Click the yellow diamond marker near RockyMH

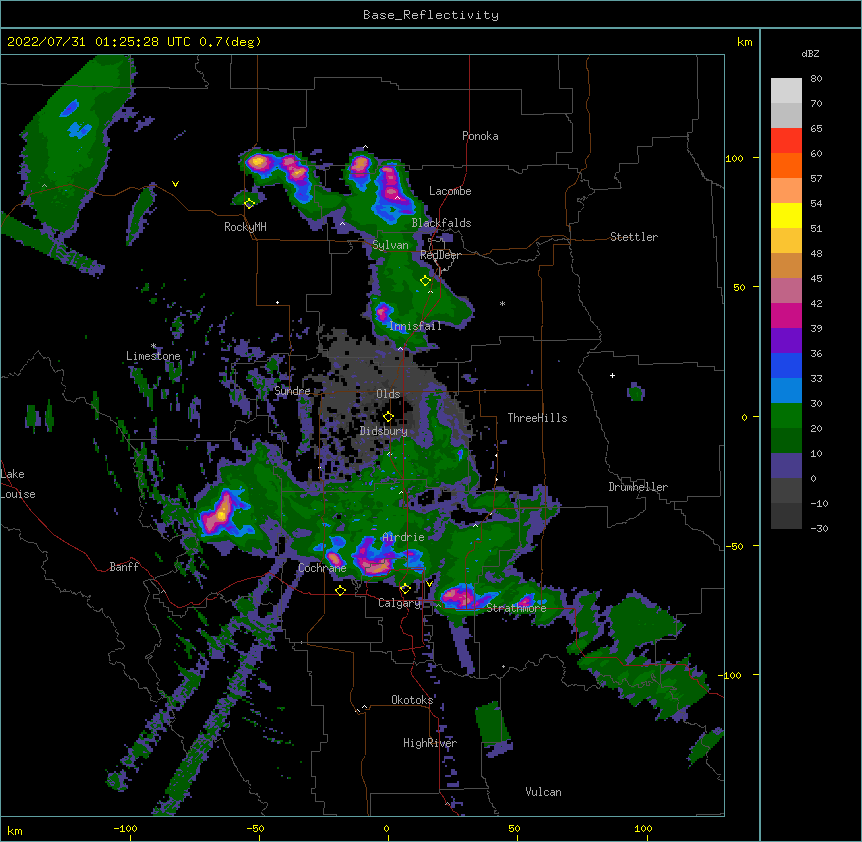[250, 204]
